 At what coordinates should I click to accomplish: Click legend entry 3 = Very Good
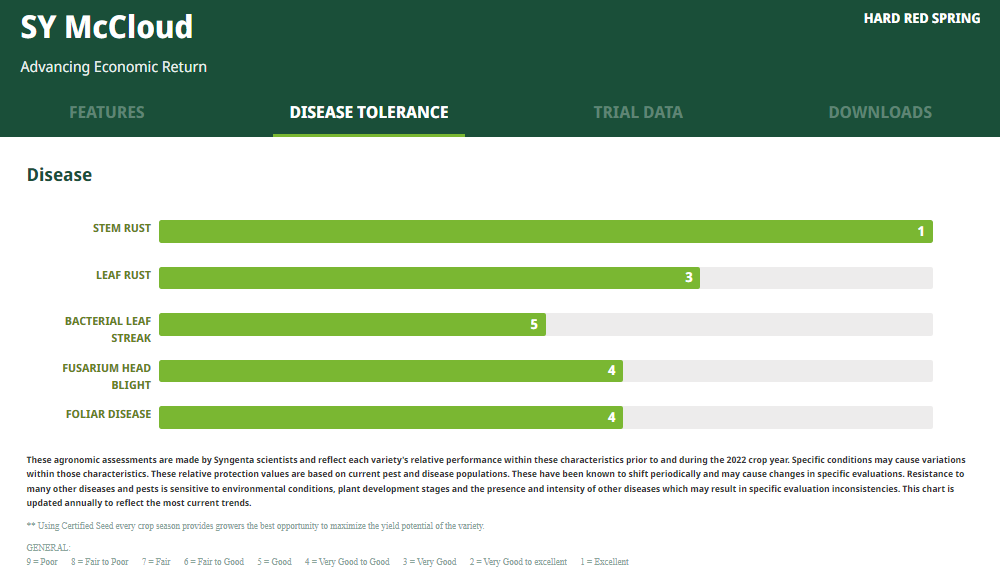(x=429, y=562)
